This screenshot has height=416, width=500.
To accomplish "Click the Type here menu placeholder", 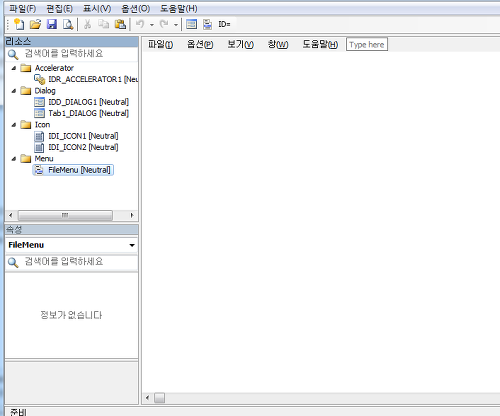I will tap(367, 44).
